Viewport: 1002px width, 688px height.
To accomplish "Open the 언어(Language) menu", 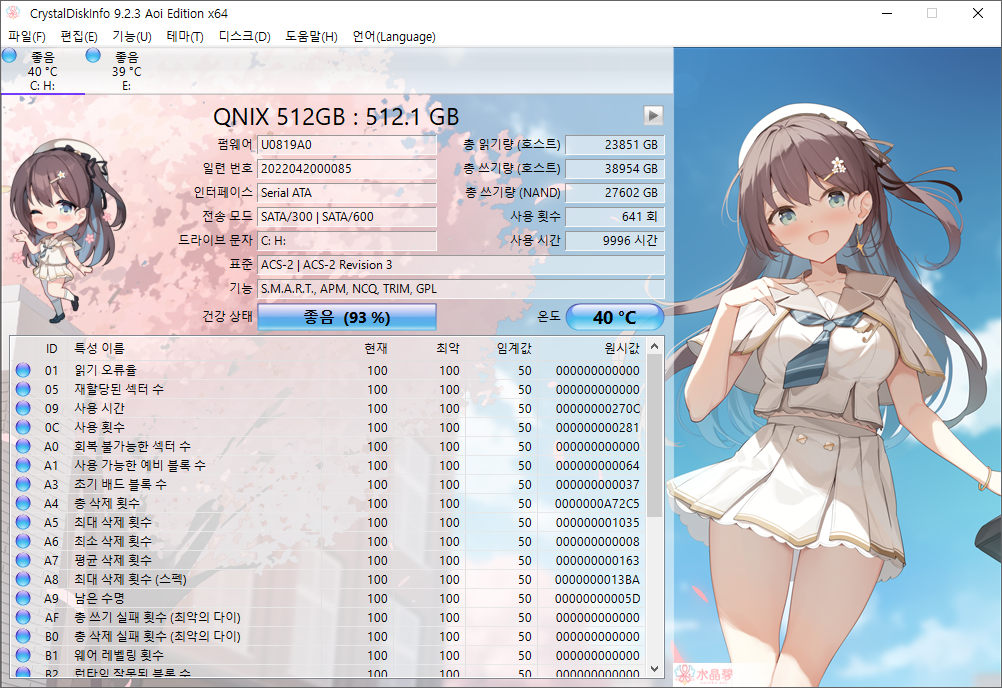I will click(x=394, y=36).
